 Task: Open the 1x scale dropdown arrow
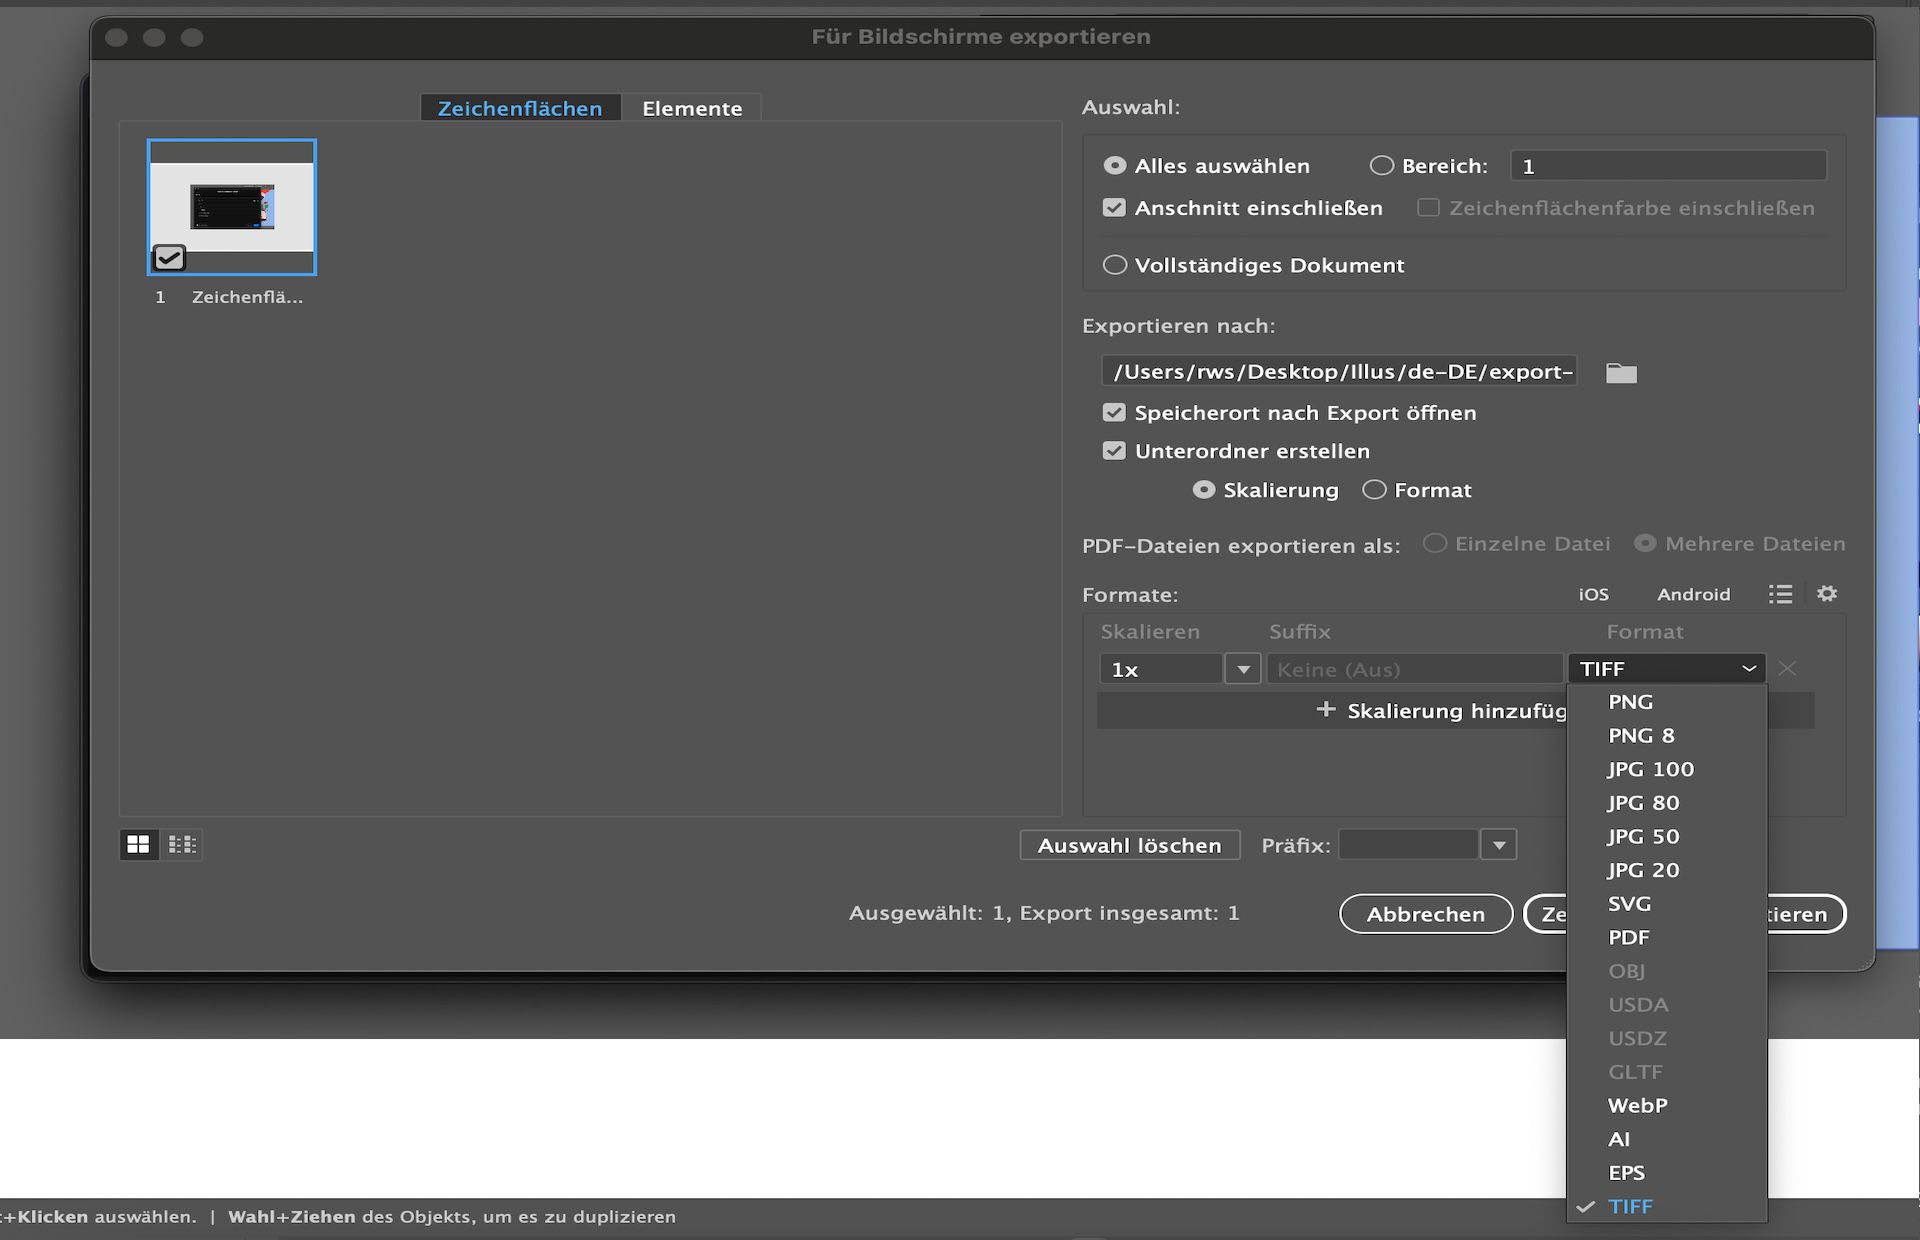click(1243, 669)
